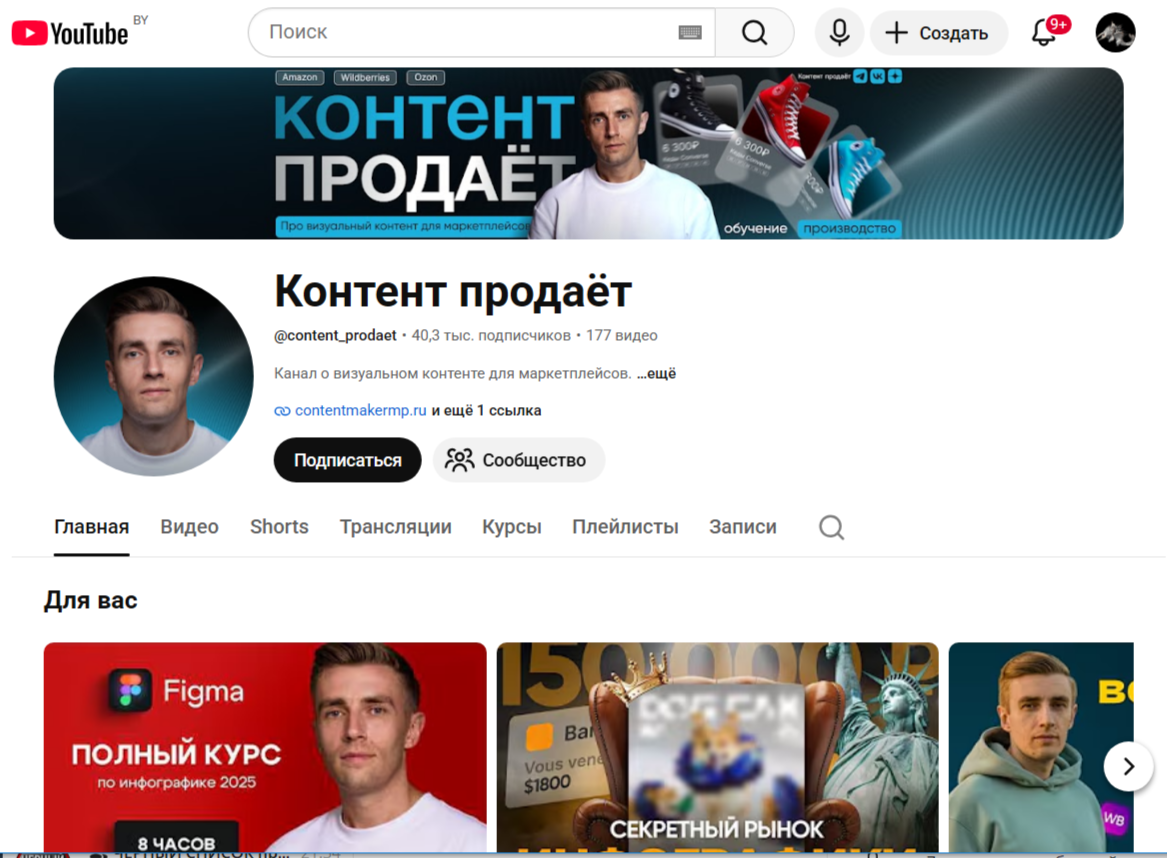Open the Плейлисты tab
The image size is (1167, 858).
(x=625, y=527)
